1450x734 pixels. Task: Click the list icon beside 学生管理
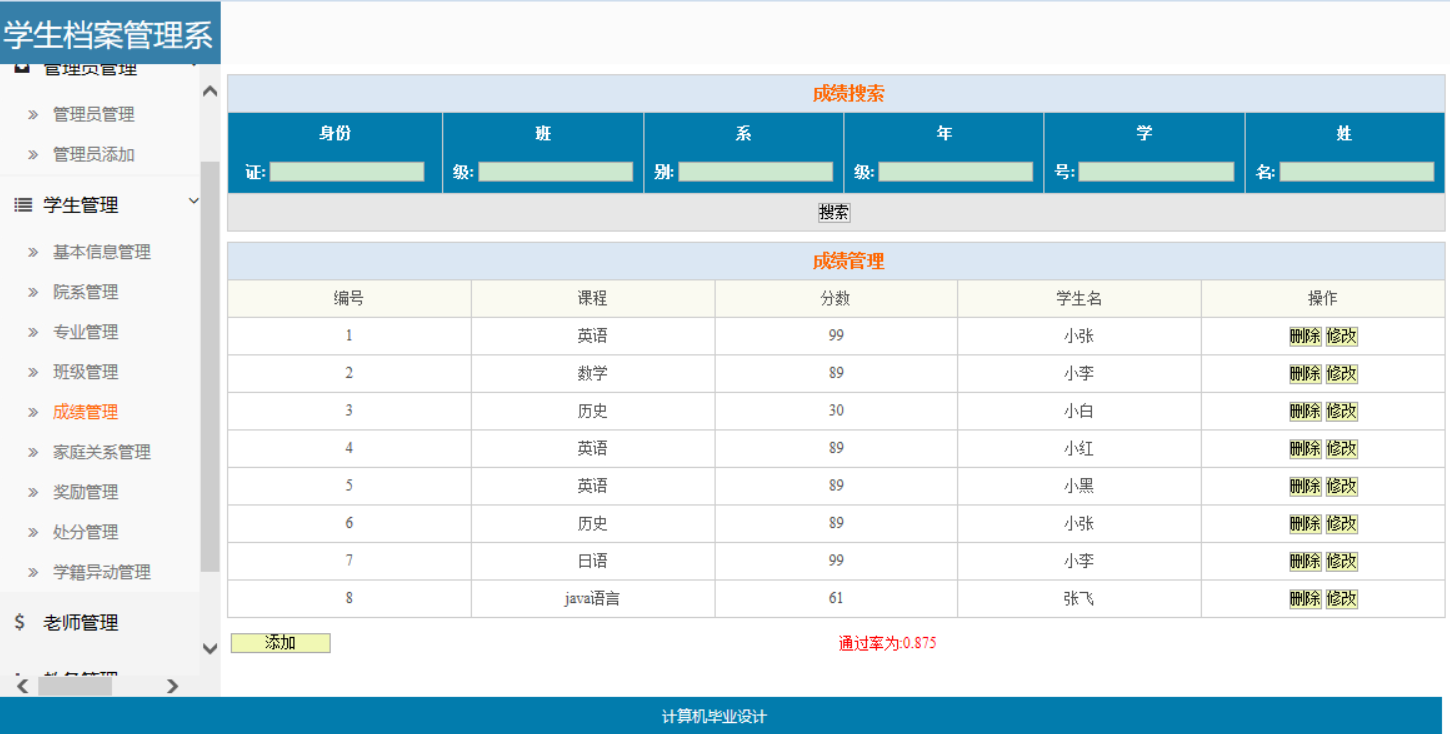click(x=23, y=205)
